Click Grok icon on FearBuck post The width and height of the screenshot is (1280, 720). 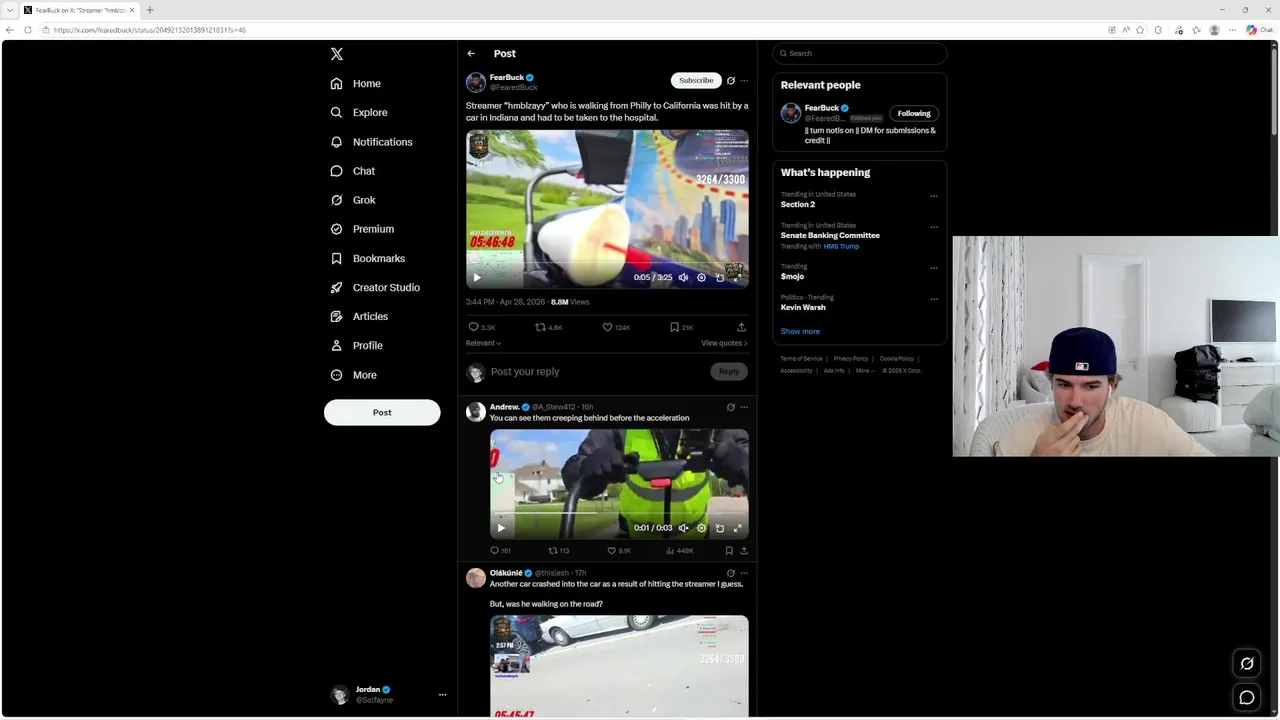[730, 80]
